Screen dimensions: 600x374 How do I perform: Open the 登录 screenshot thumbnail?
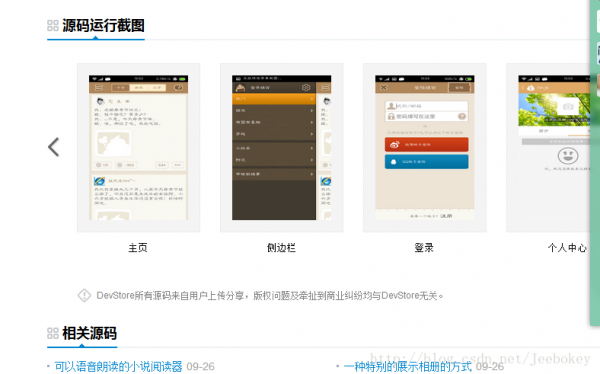tap(425, 147)
